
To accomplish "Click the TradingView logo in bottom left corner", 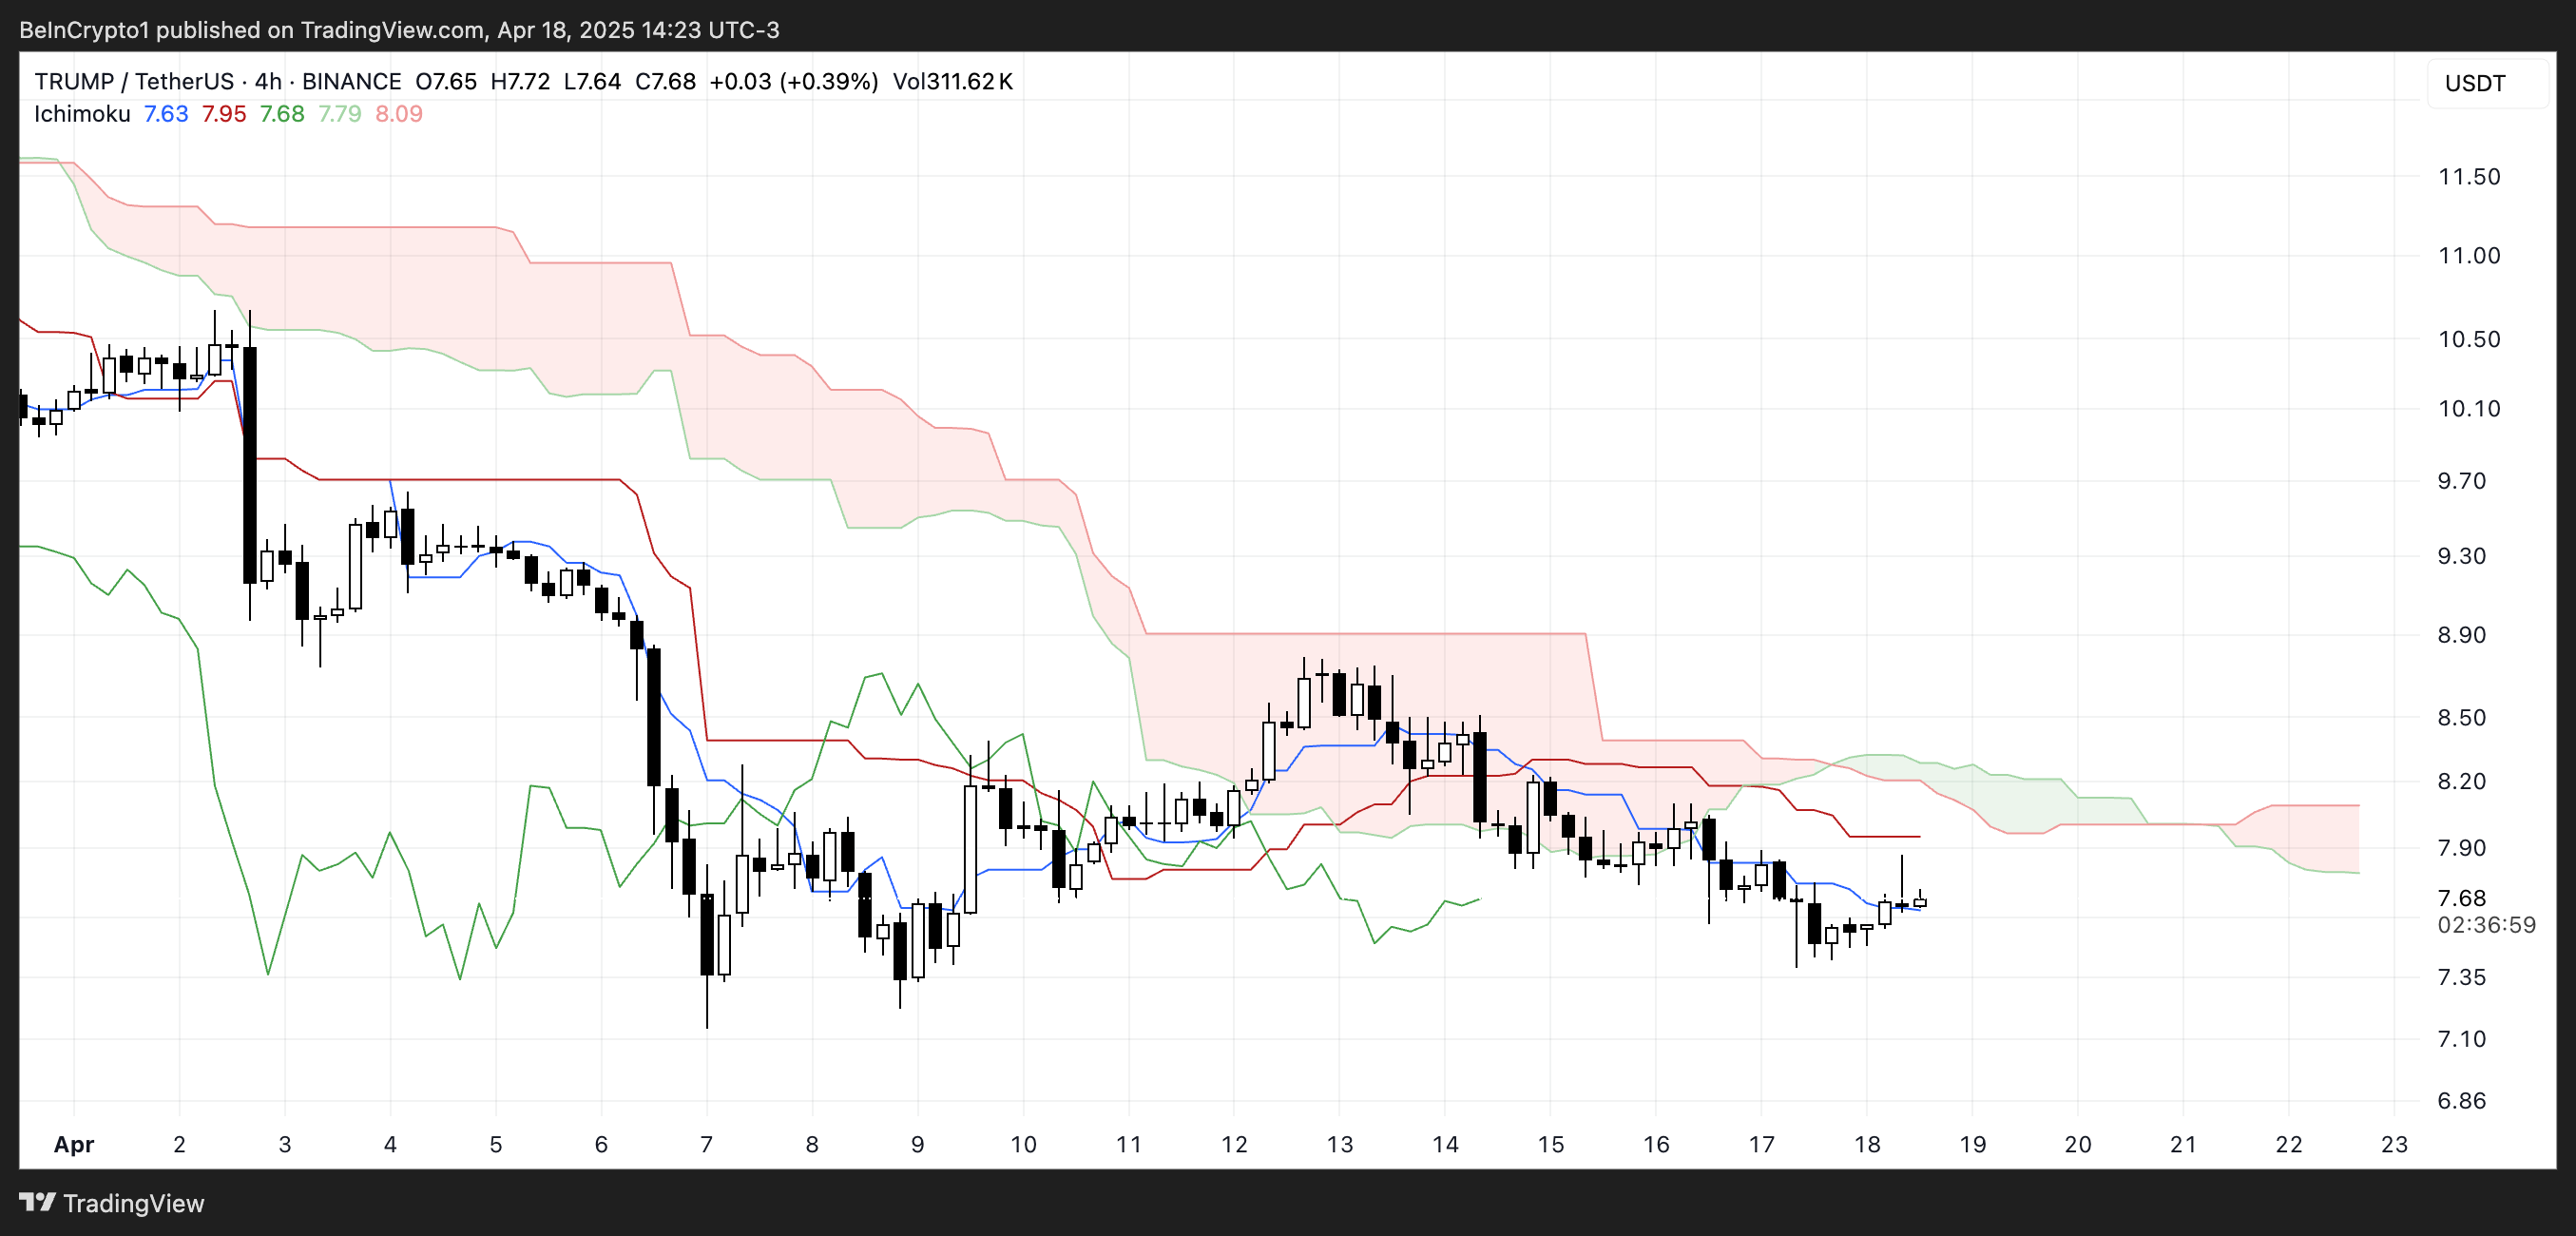I will (x=40, y=1204).
